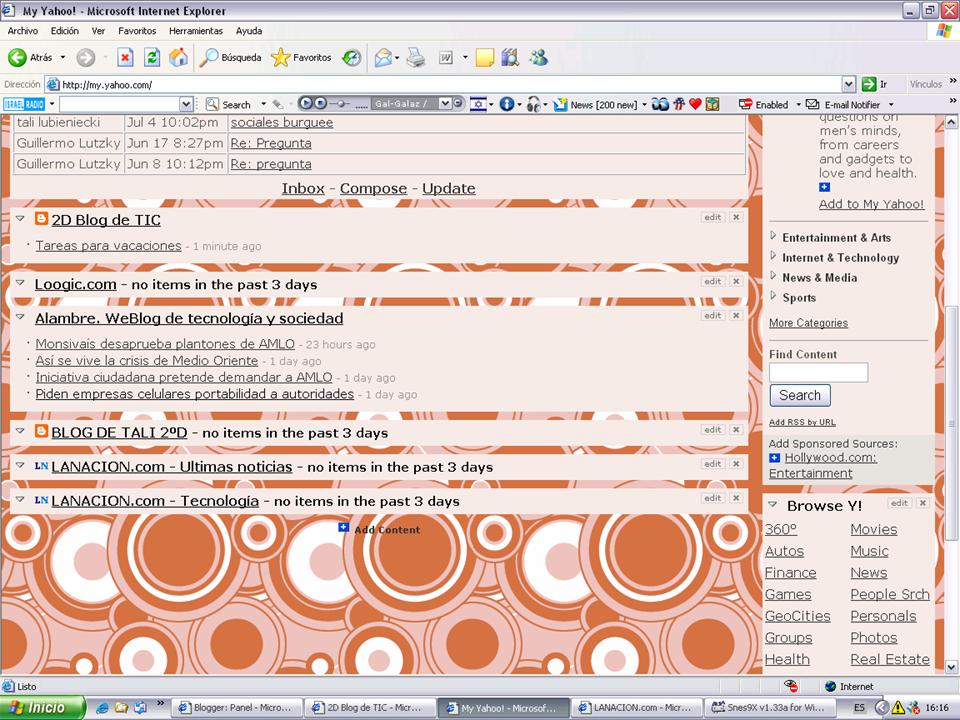Screen dimensions: 960x720
Task: Play the radio stream
Action: point(306,103)
